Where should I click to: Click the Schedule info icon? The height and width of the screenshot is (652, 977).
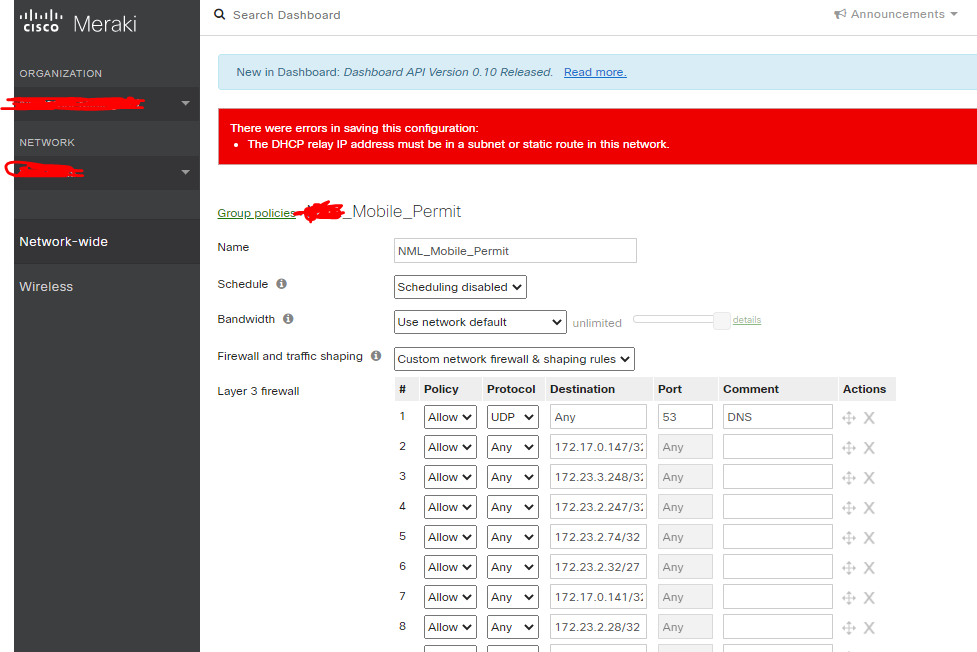281,283
